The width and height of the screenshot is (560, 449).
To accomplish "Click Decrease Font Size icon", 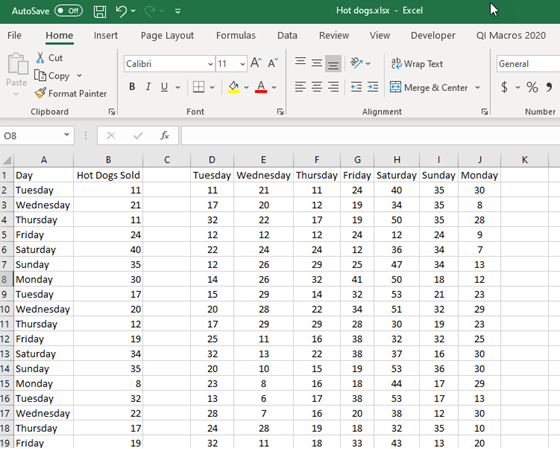I will point(272,63).
